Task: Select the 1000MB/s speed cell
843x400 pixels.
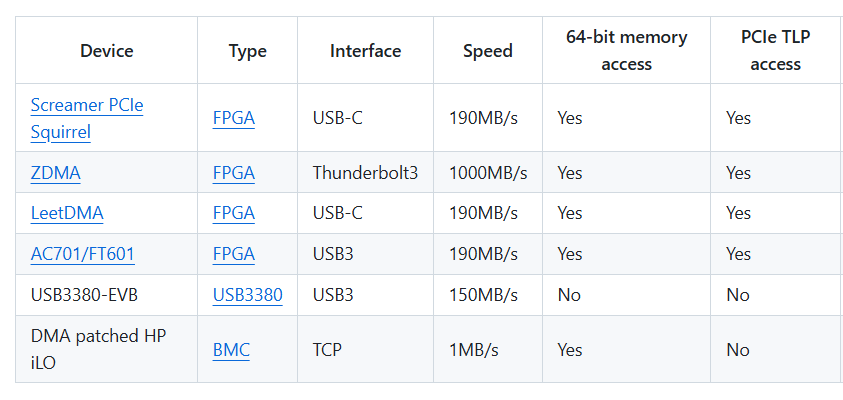Action: pos(488,173)
